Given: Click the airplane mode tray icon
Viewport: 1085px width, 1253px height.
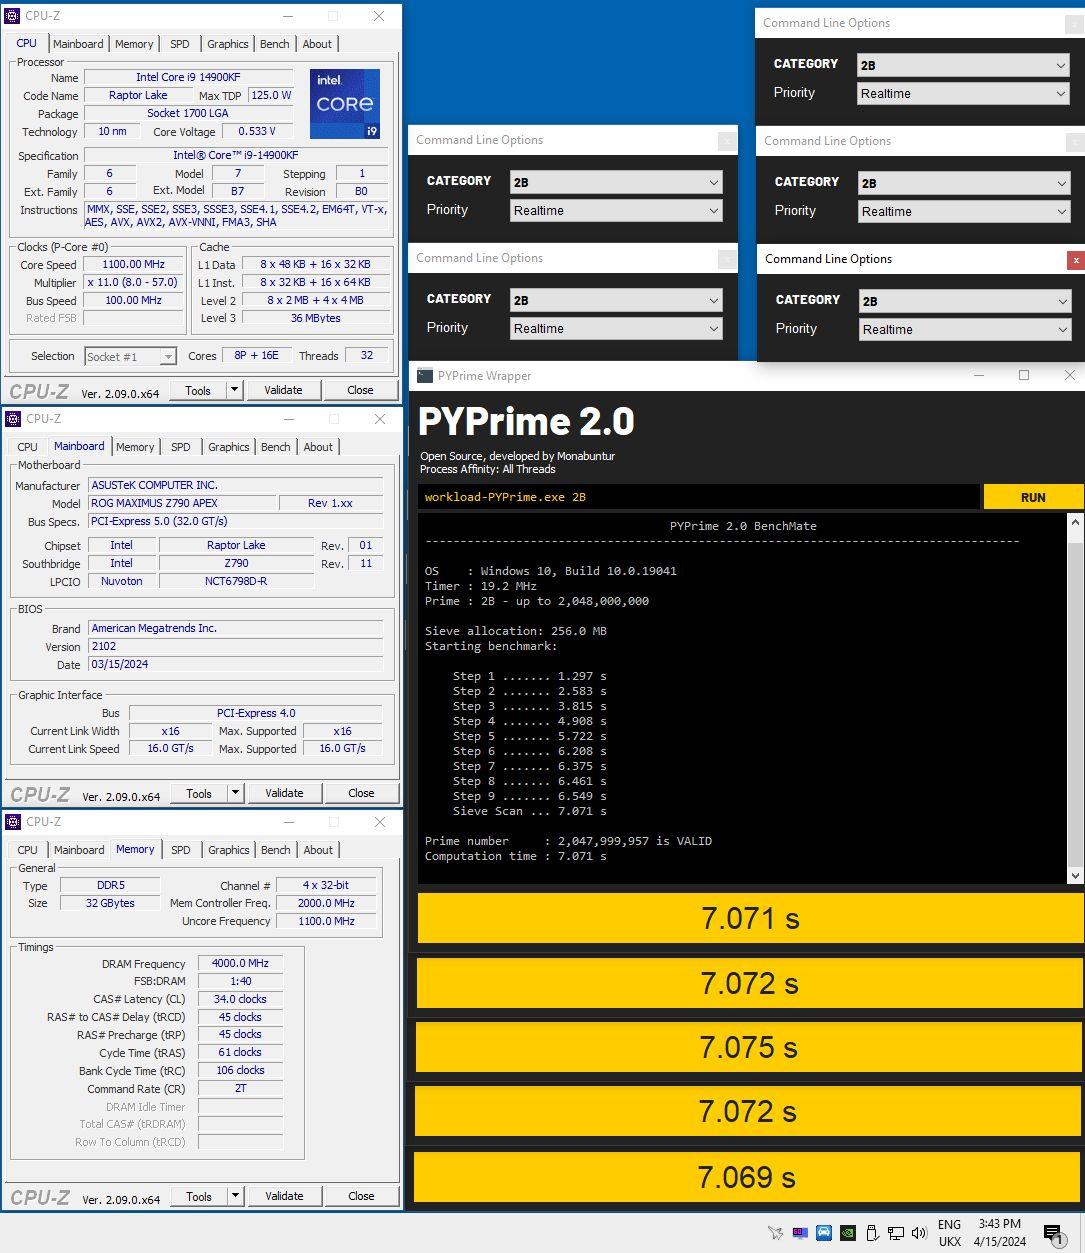Looking at the screenshot, I should (x=775, y=1233).
